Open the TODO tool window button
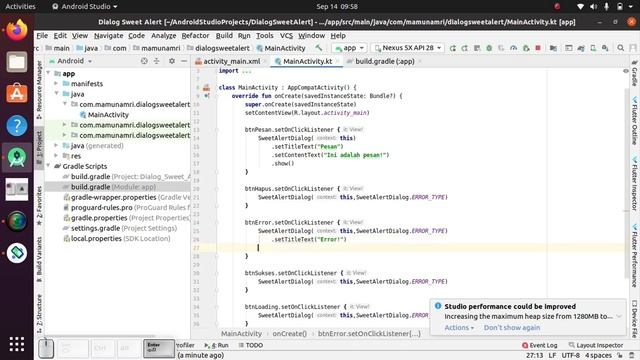Screen dimensions: 640x360 coord(251,345)
